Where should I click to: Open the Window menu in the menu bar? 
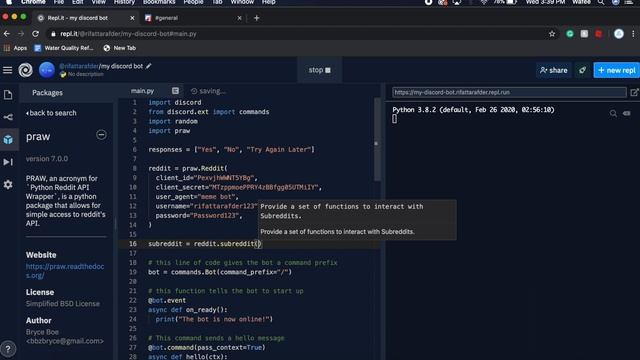(242, 2)
